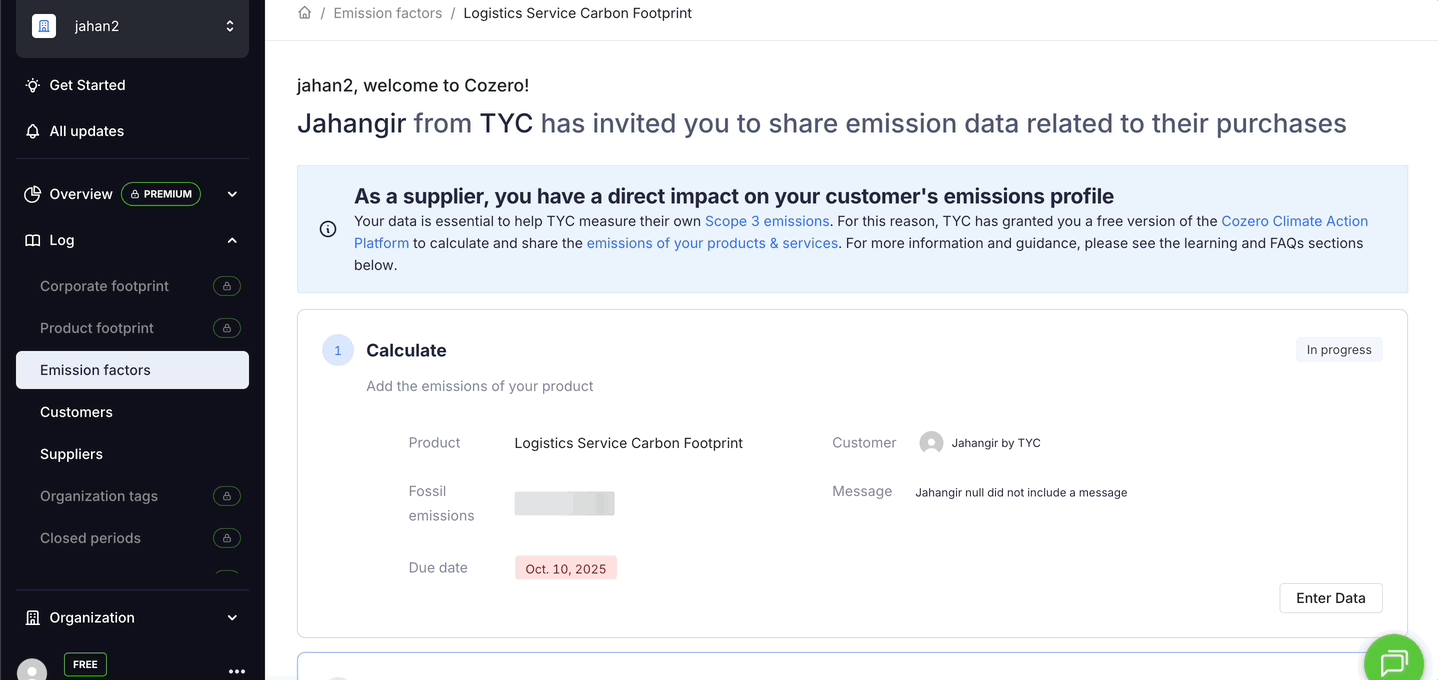
Task: Go to Customers in sidebar
Action: click(x=76, y=412)
